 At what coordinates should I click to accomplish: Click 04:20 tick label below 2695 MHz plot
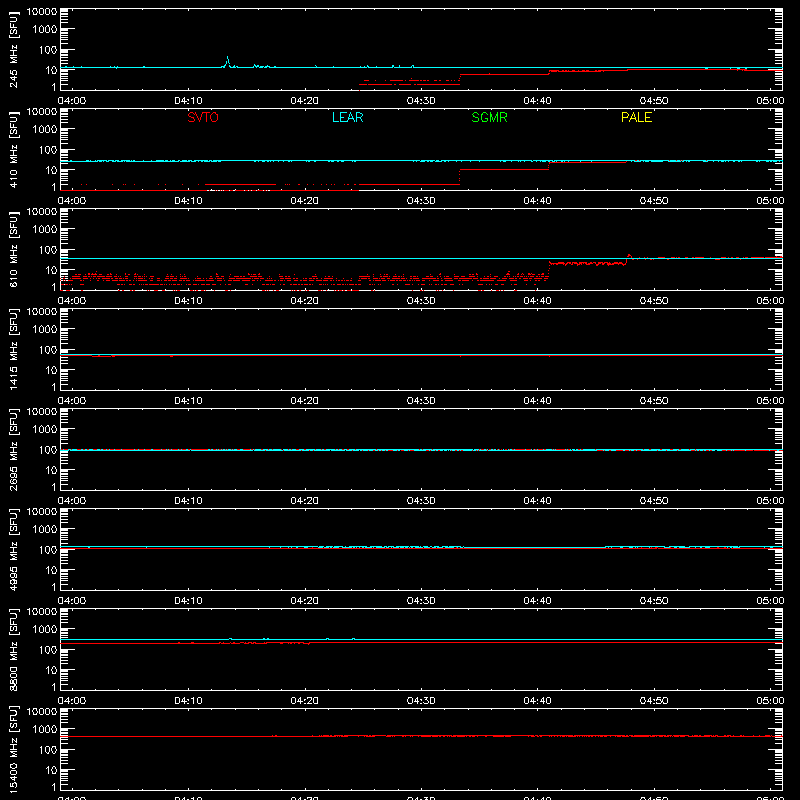(x=305, y=501)
